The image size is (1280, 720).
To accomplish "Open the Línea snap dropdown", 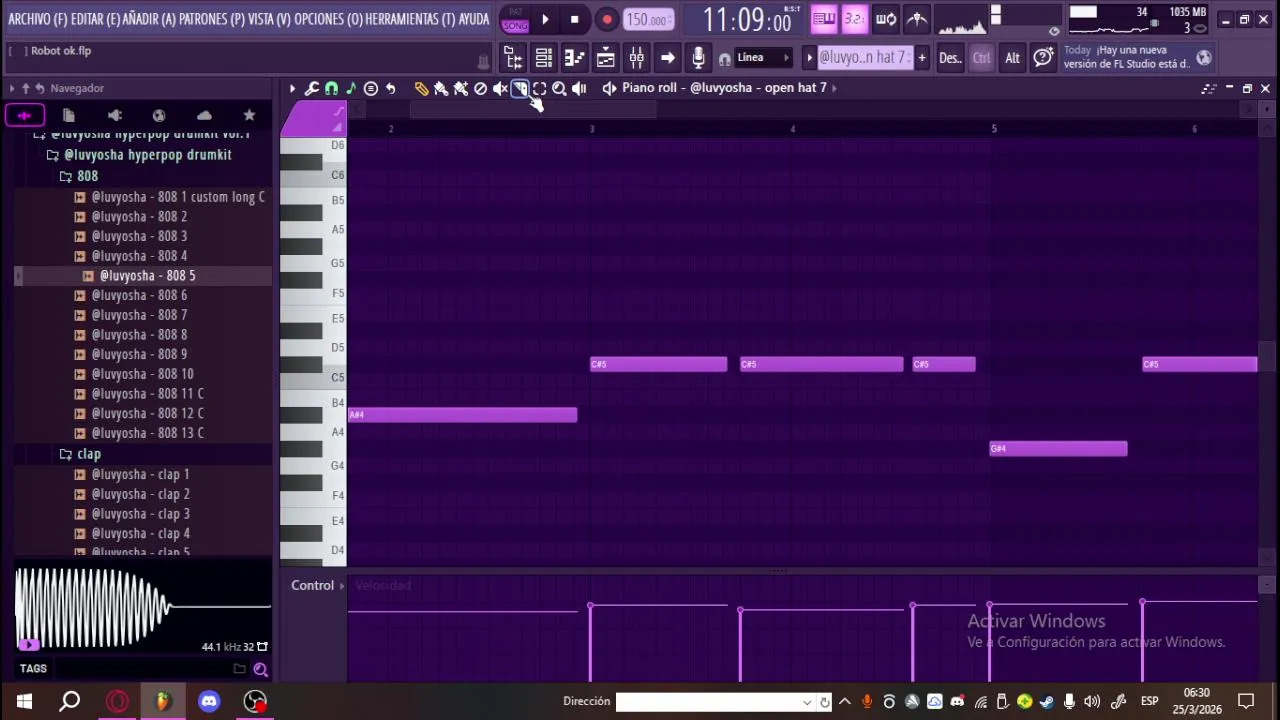I will tap(763, 58).
